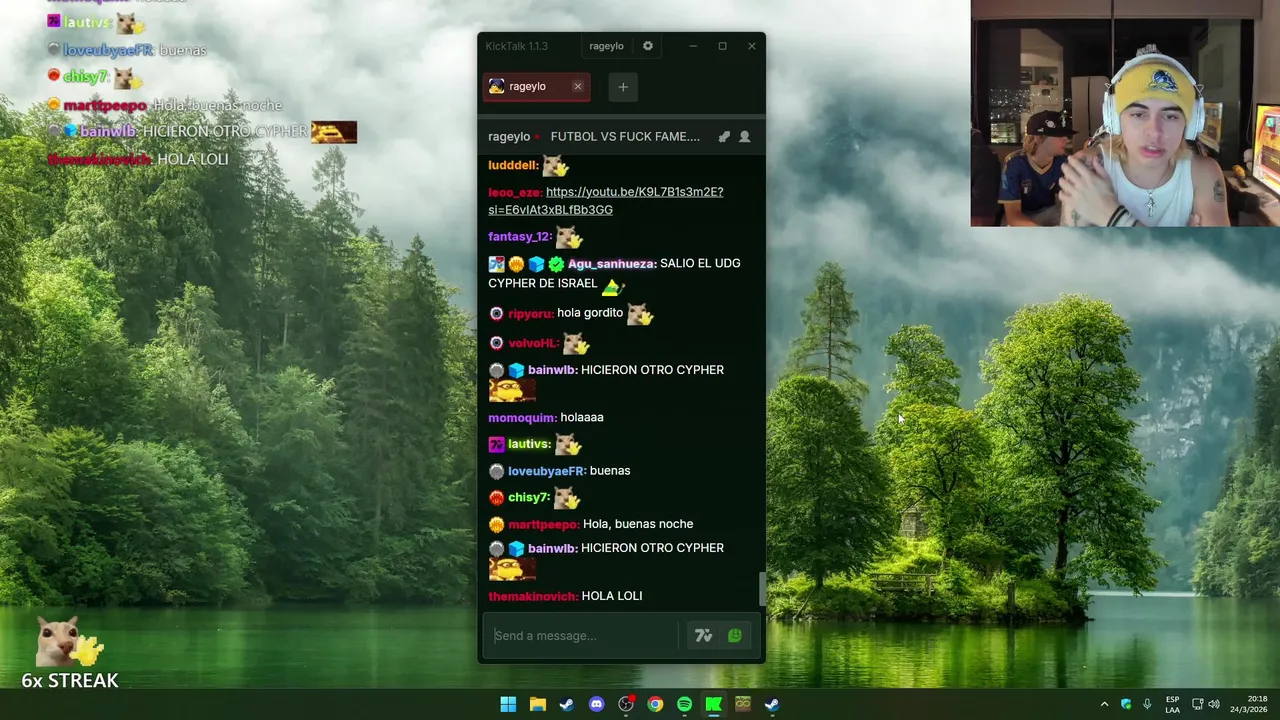Open second Steam icon in taskbar

[x=772, y=704]
